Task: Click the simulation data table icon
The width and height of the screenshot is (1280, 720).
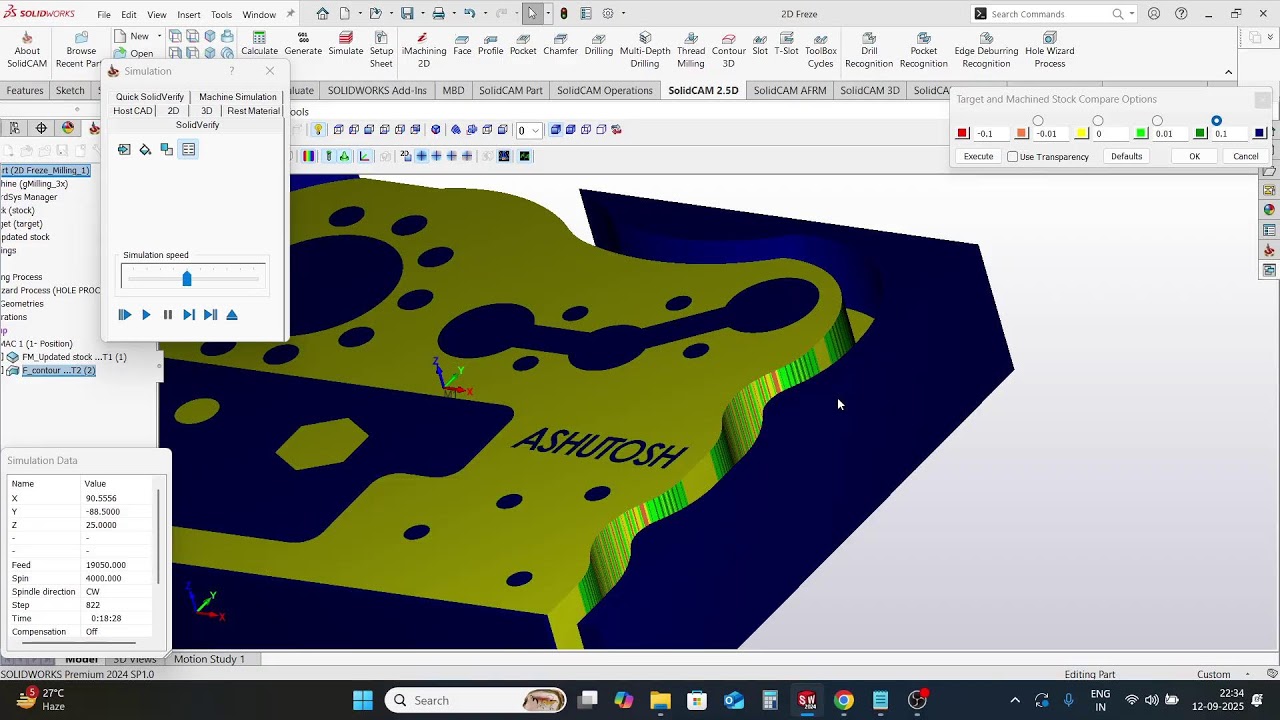Action: pos(188,149)
